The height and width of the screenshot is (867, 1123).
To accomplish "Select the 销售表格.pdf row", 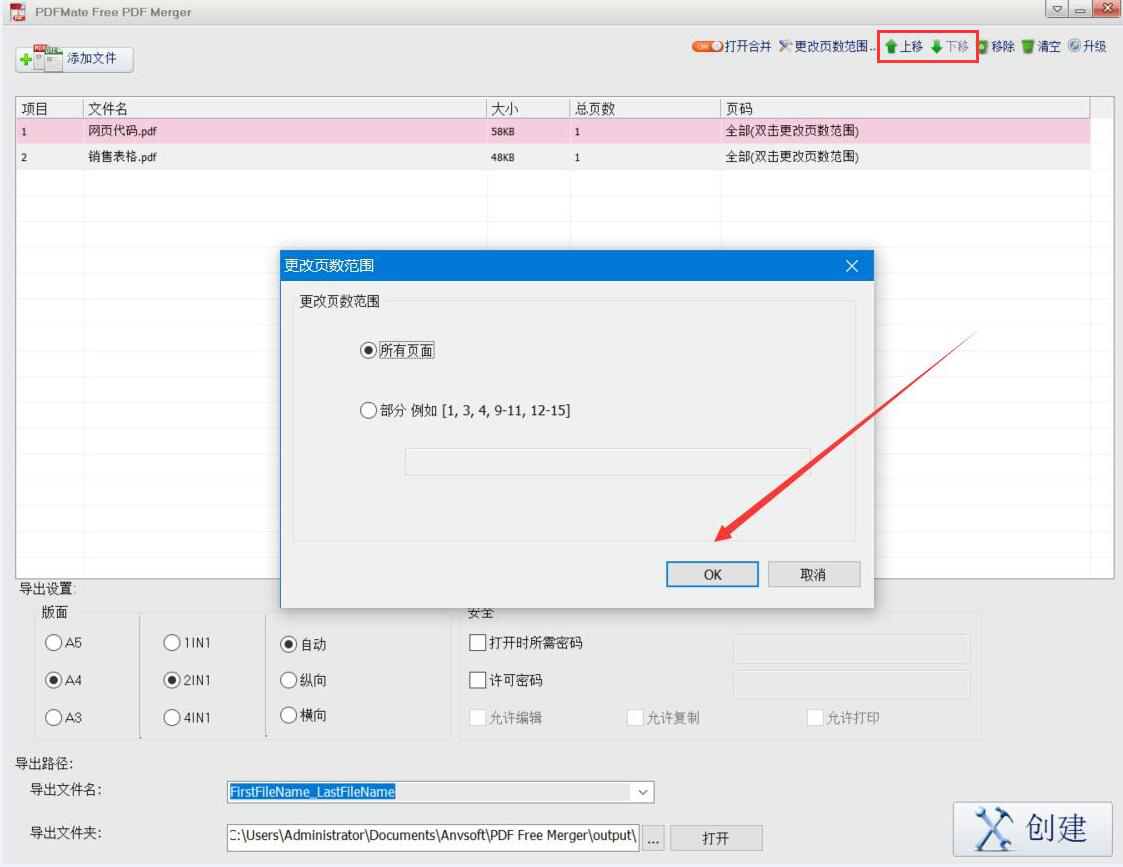I will pos(553,157).
